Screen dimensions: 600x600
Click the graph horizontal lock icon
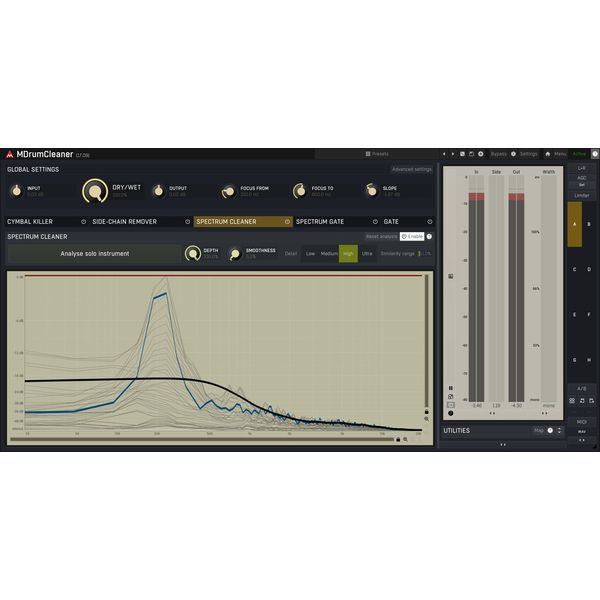[x=398, y=440]
